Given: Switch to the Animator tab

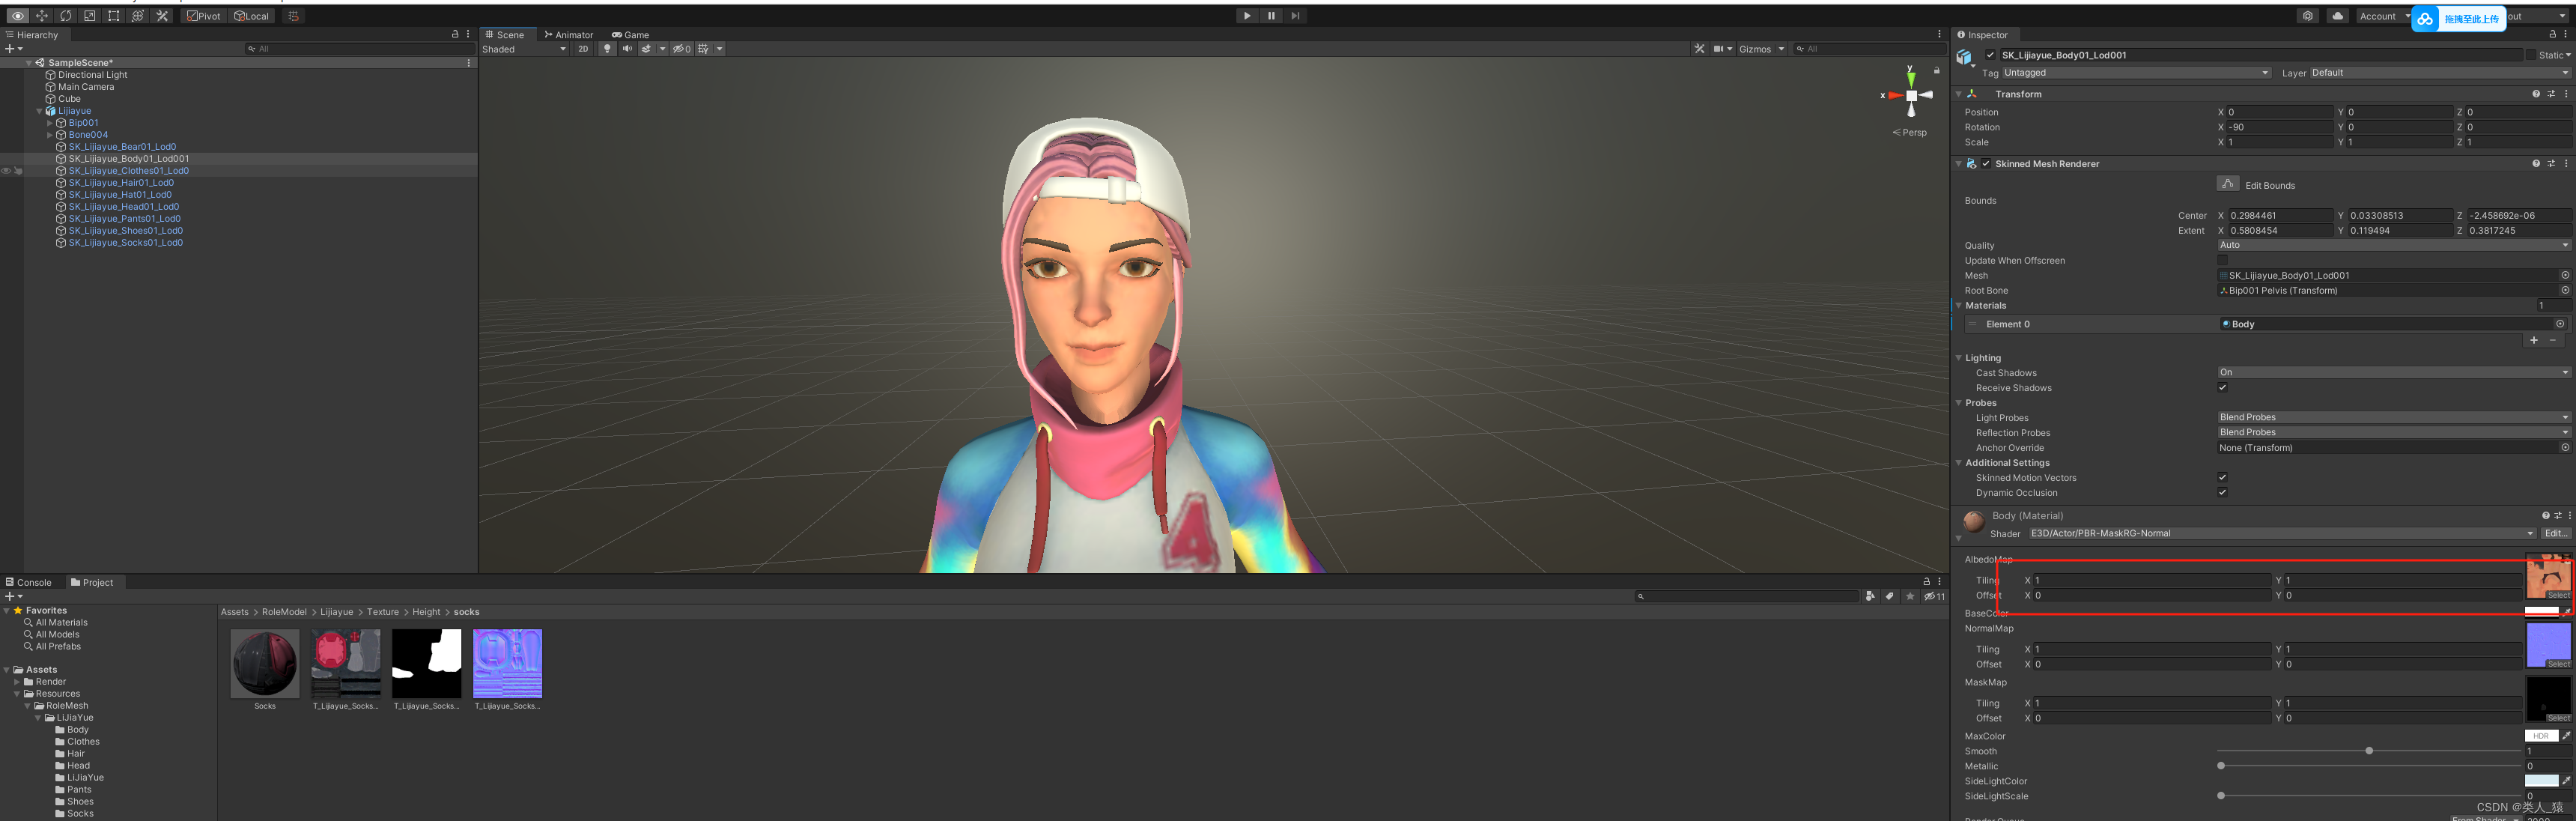Looking at the screenshot, I should [569, 35].
